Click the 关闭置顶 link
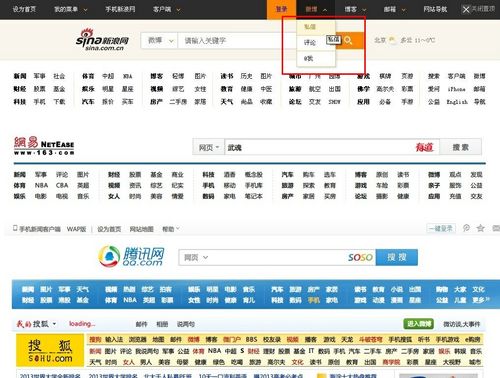Screen dimensions: 500x378 (x=483, y=9)
